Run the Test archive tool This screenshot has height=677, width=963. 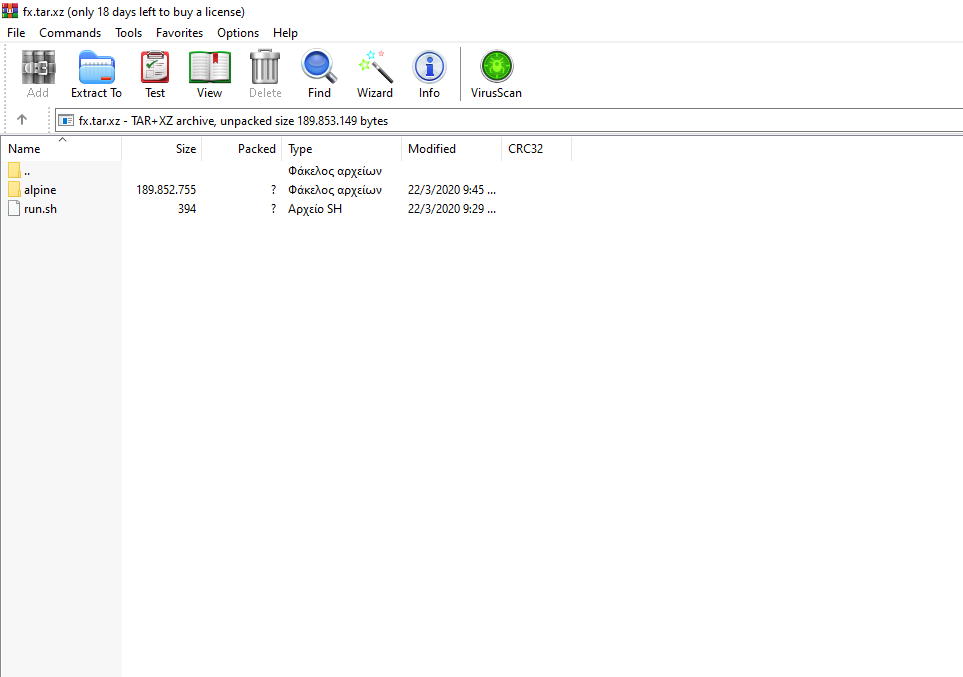[155, 67]
